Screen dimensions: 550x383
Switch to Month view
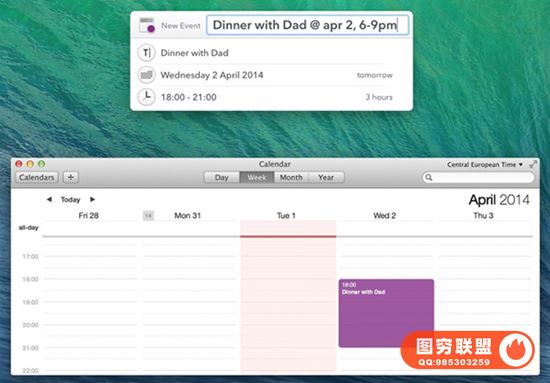[291, 177]
